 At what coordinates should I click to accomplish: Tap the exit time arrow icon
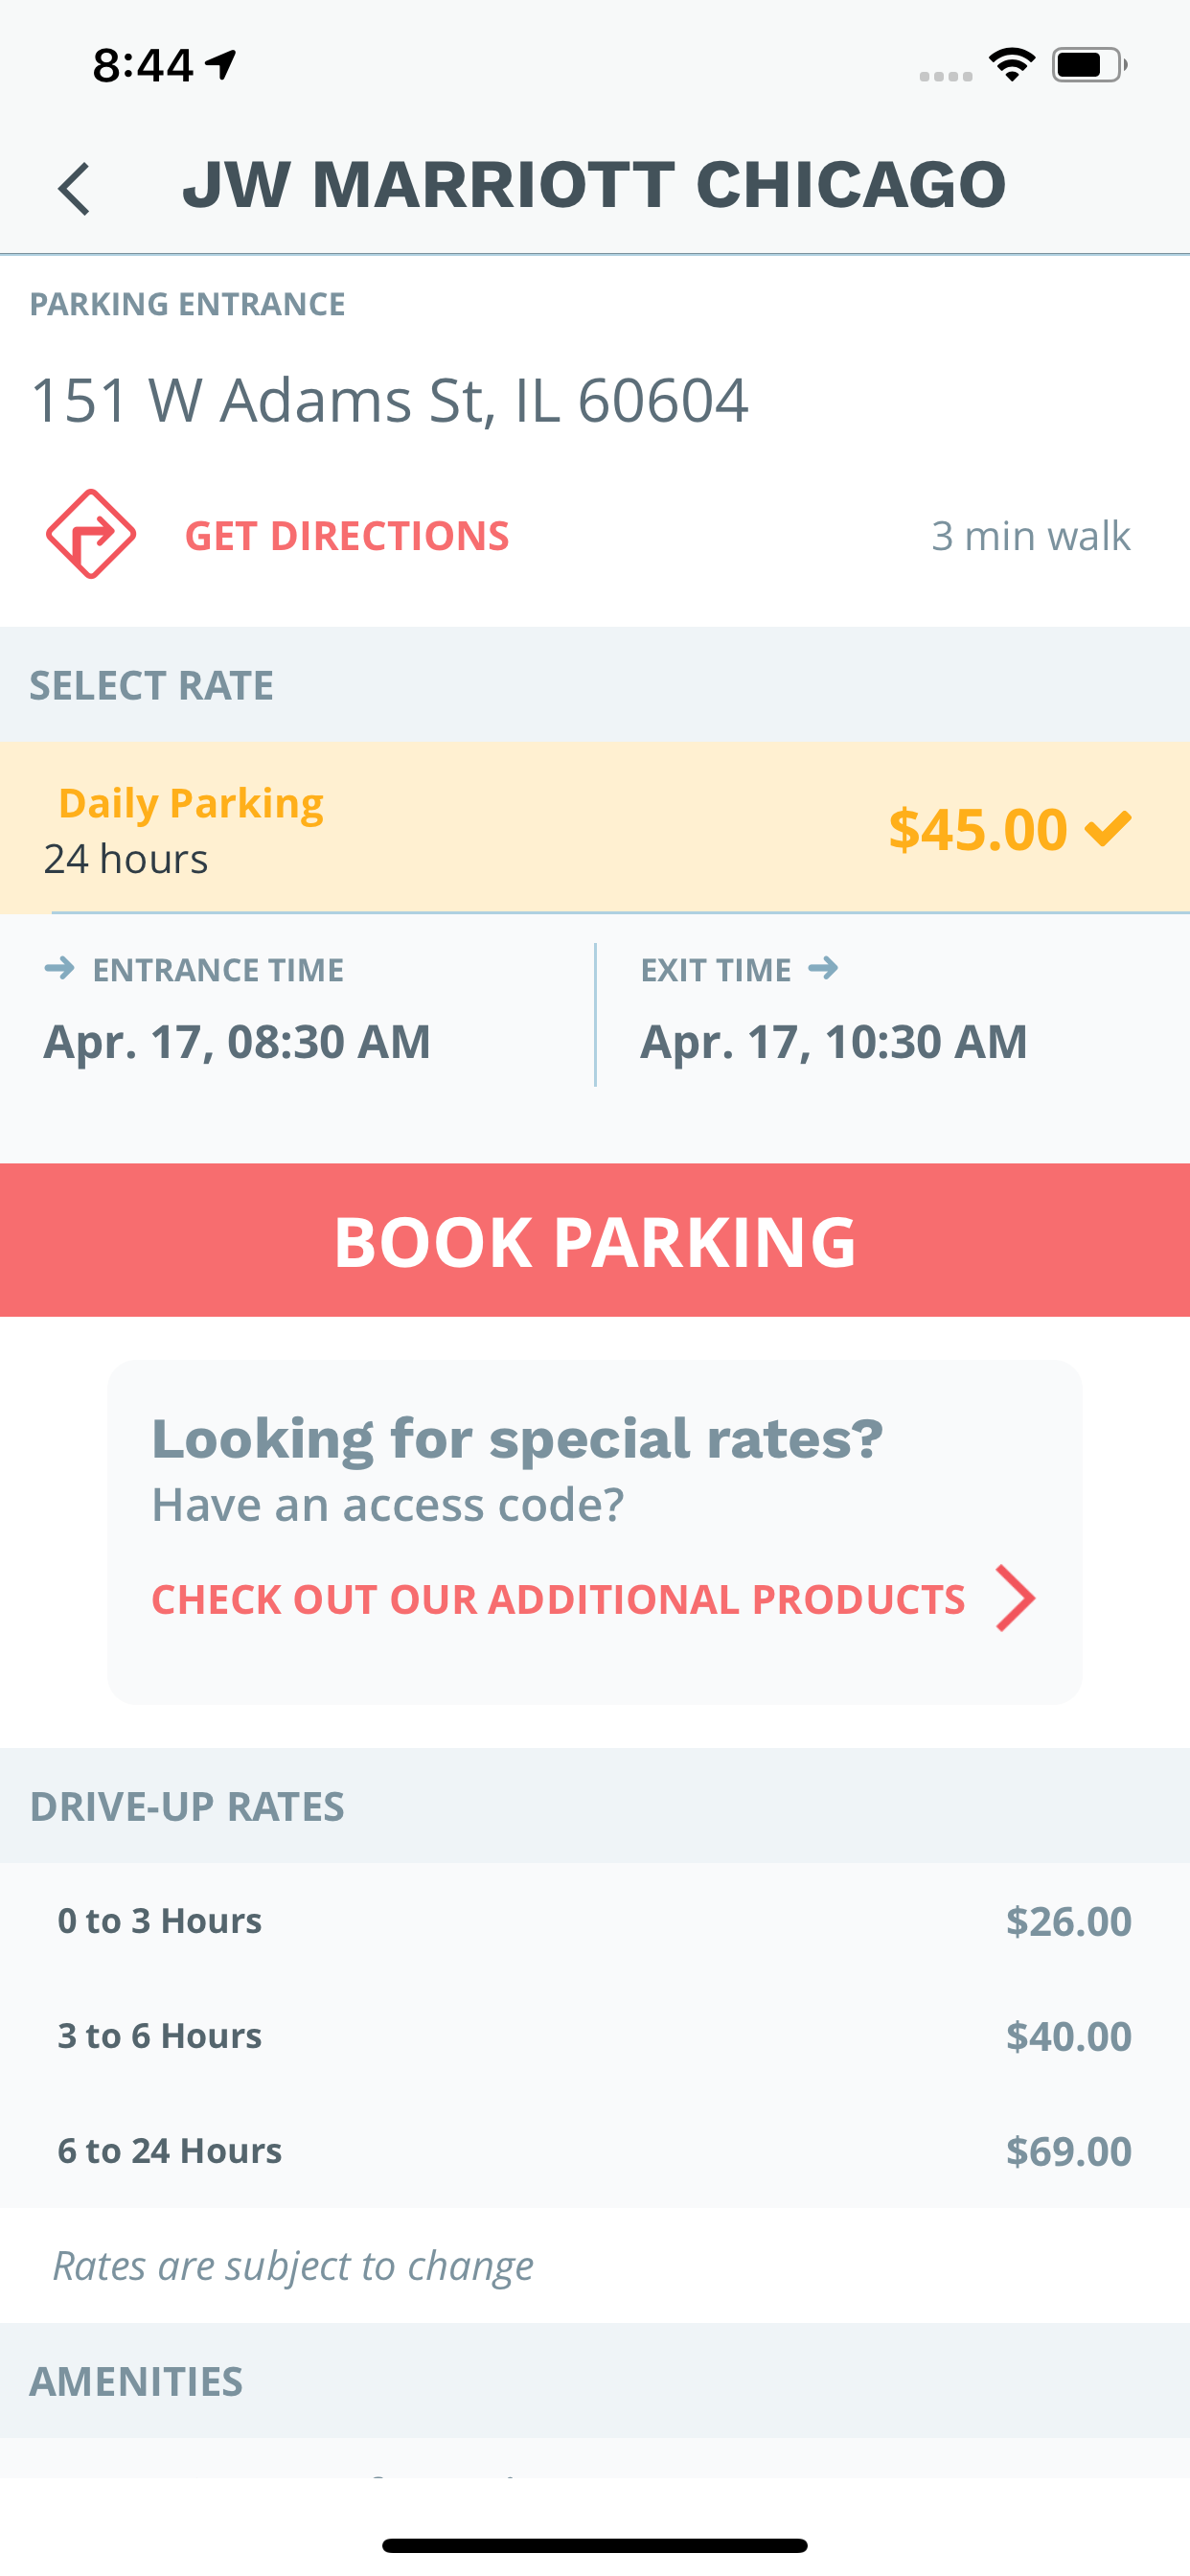pyautogui.click(x=823, y=968)
